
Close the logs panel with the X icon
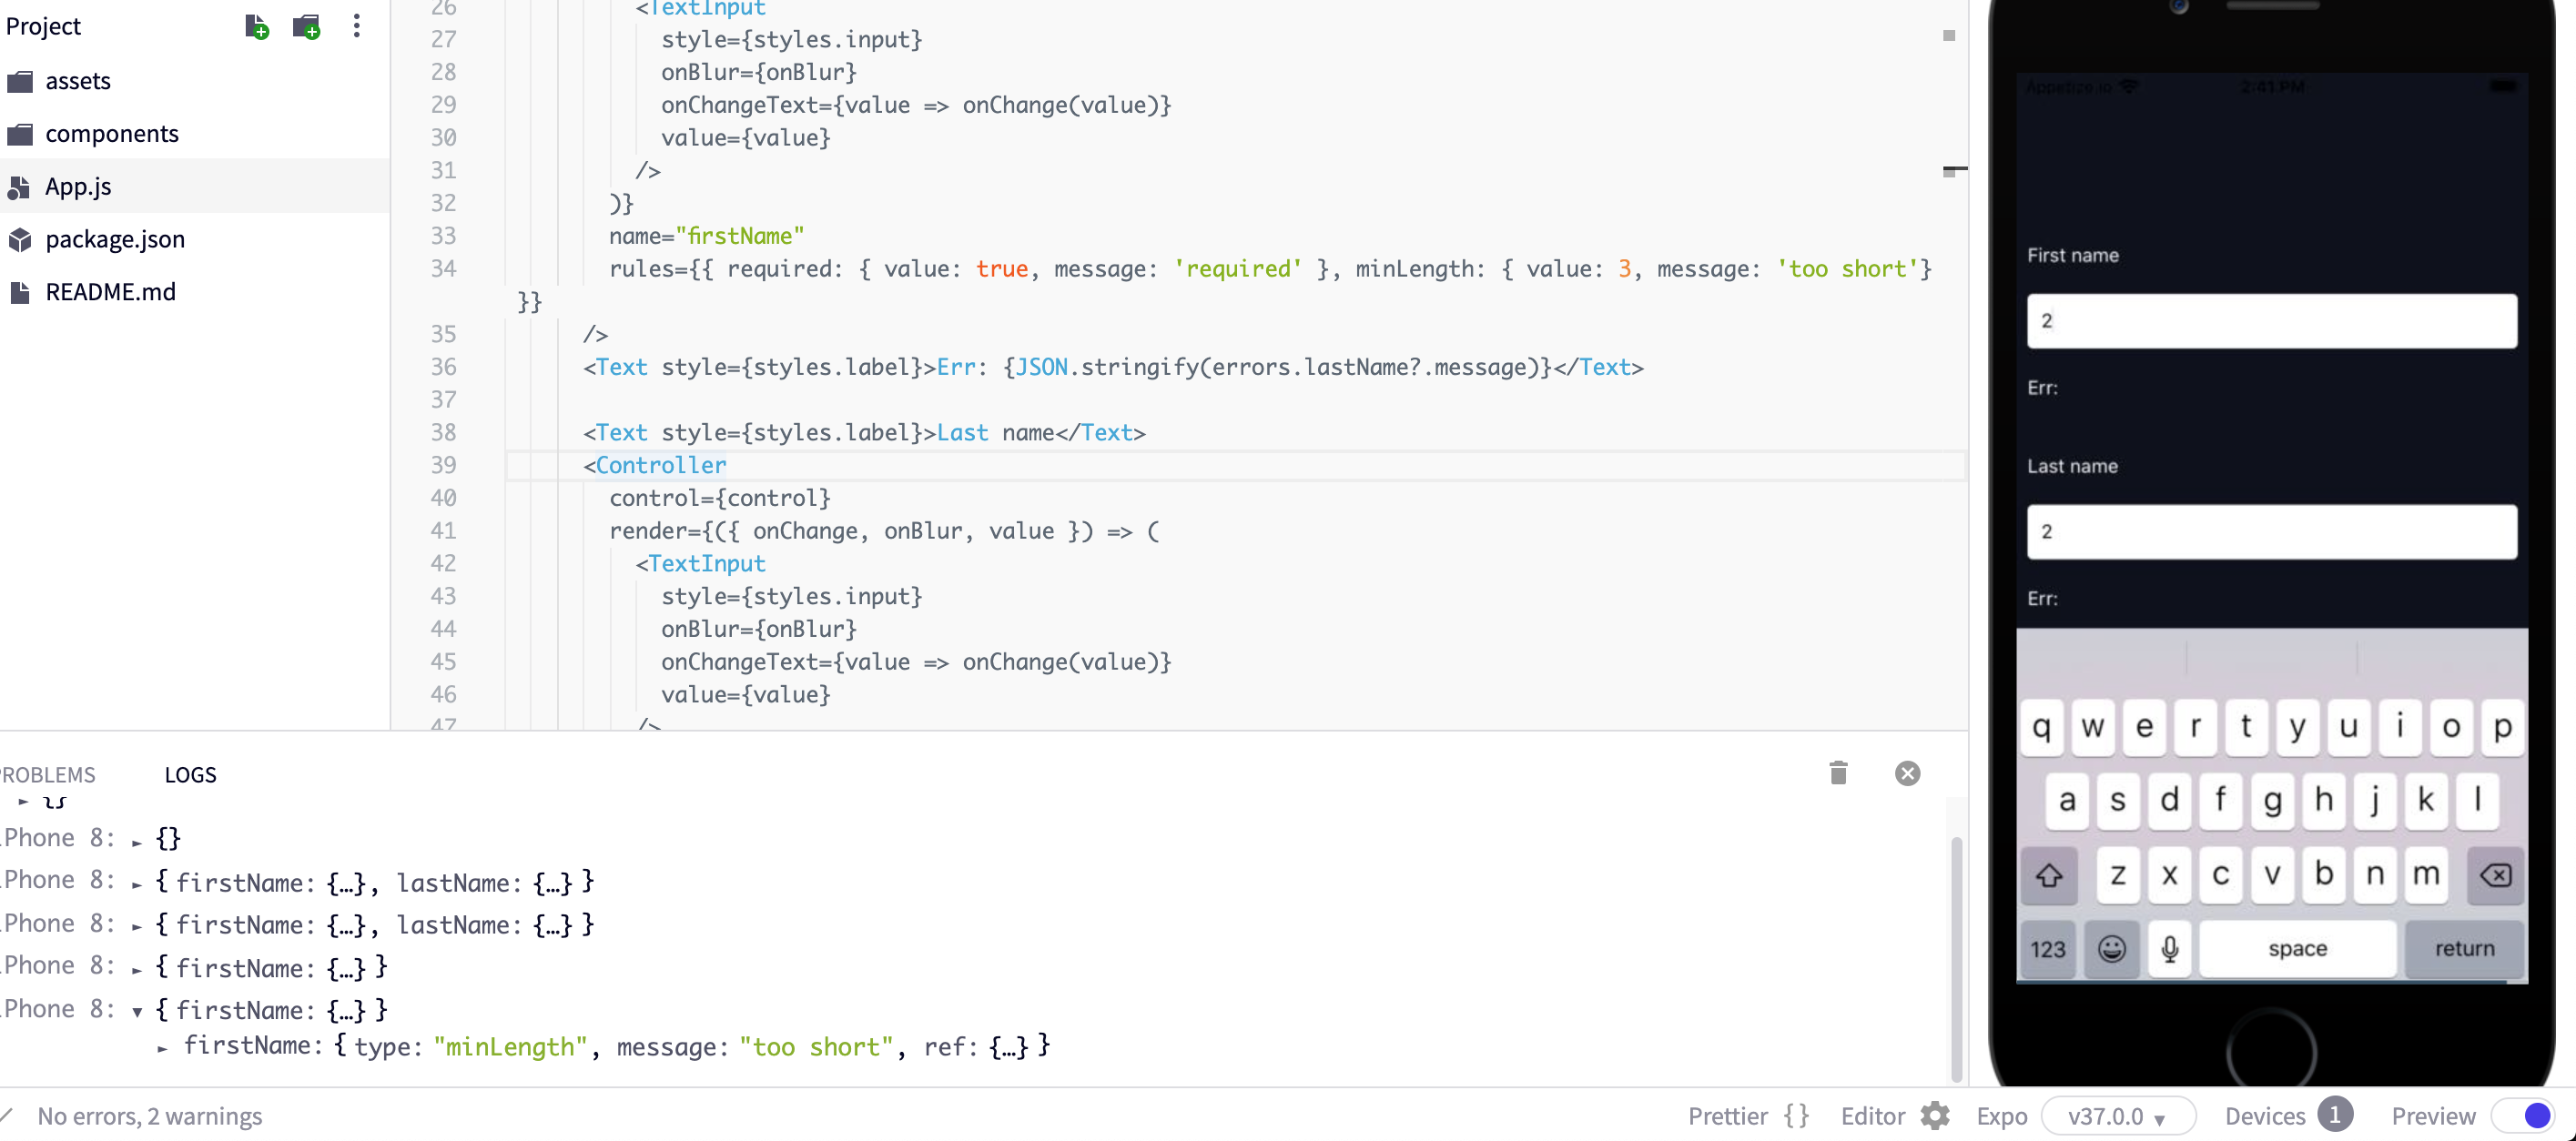pos(1907,773)
